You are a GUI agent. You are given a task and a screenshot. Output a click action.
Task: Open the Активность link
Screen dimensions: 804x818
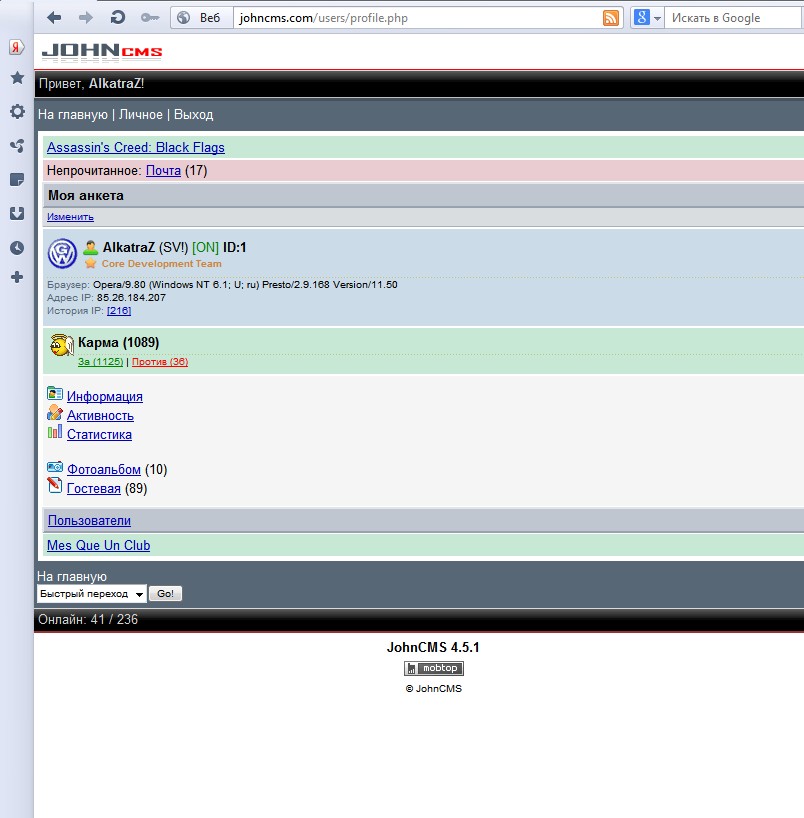pos(100,416)
